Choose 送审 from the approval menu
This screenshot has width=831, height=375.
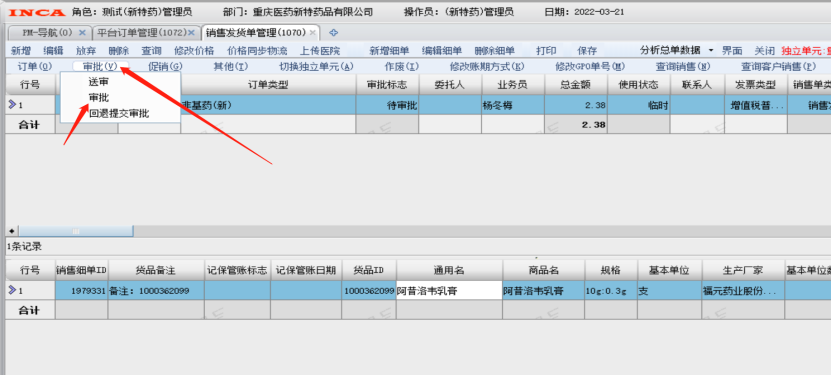(x=99, y=82)
